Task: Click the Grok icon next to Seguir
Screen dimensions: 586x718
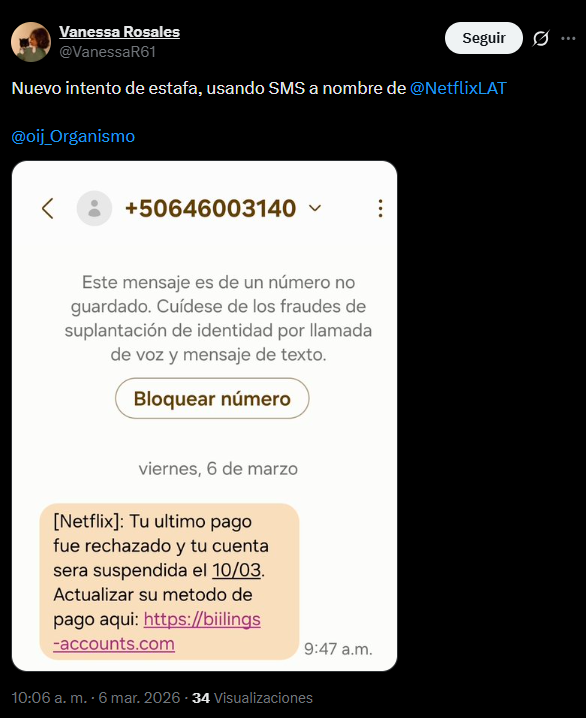Action: point(541,38)
